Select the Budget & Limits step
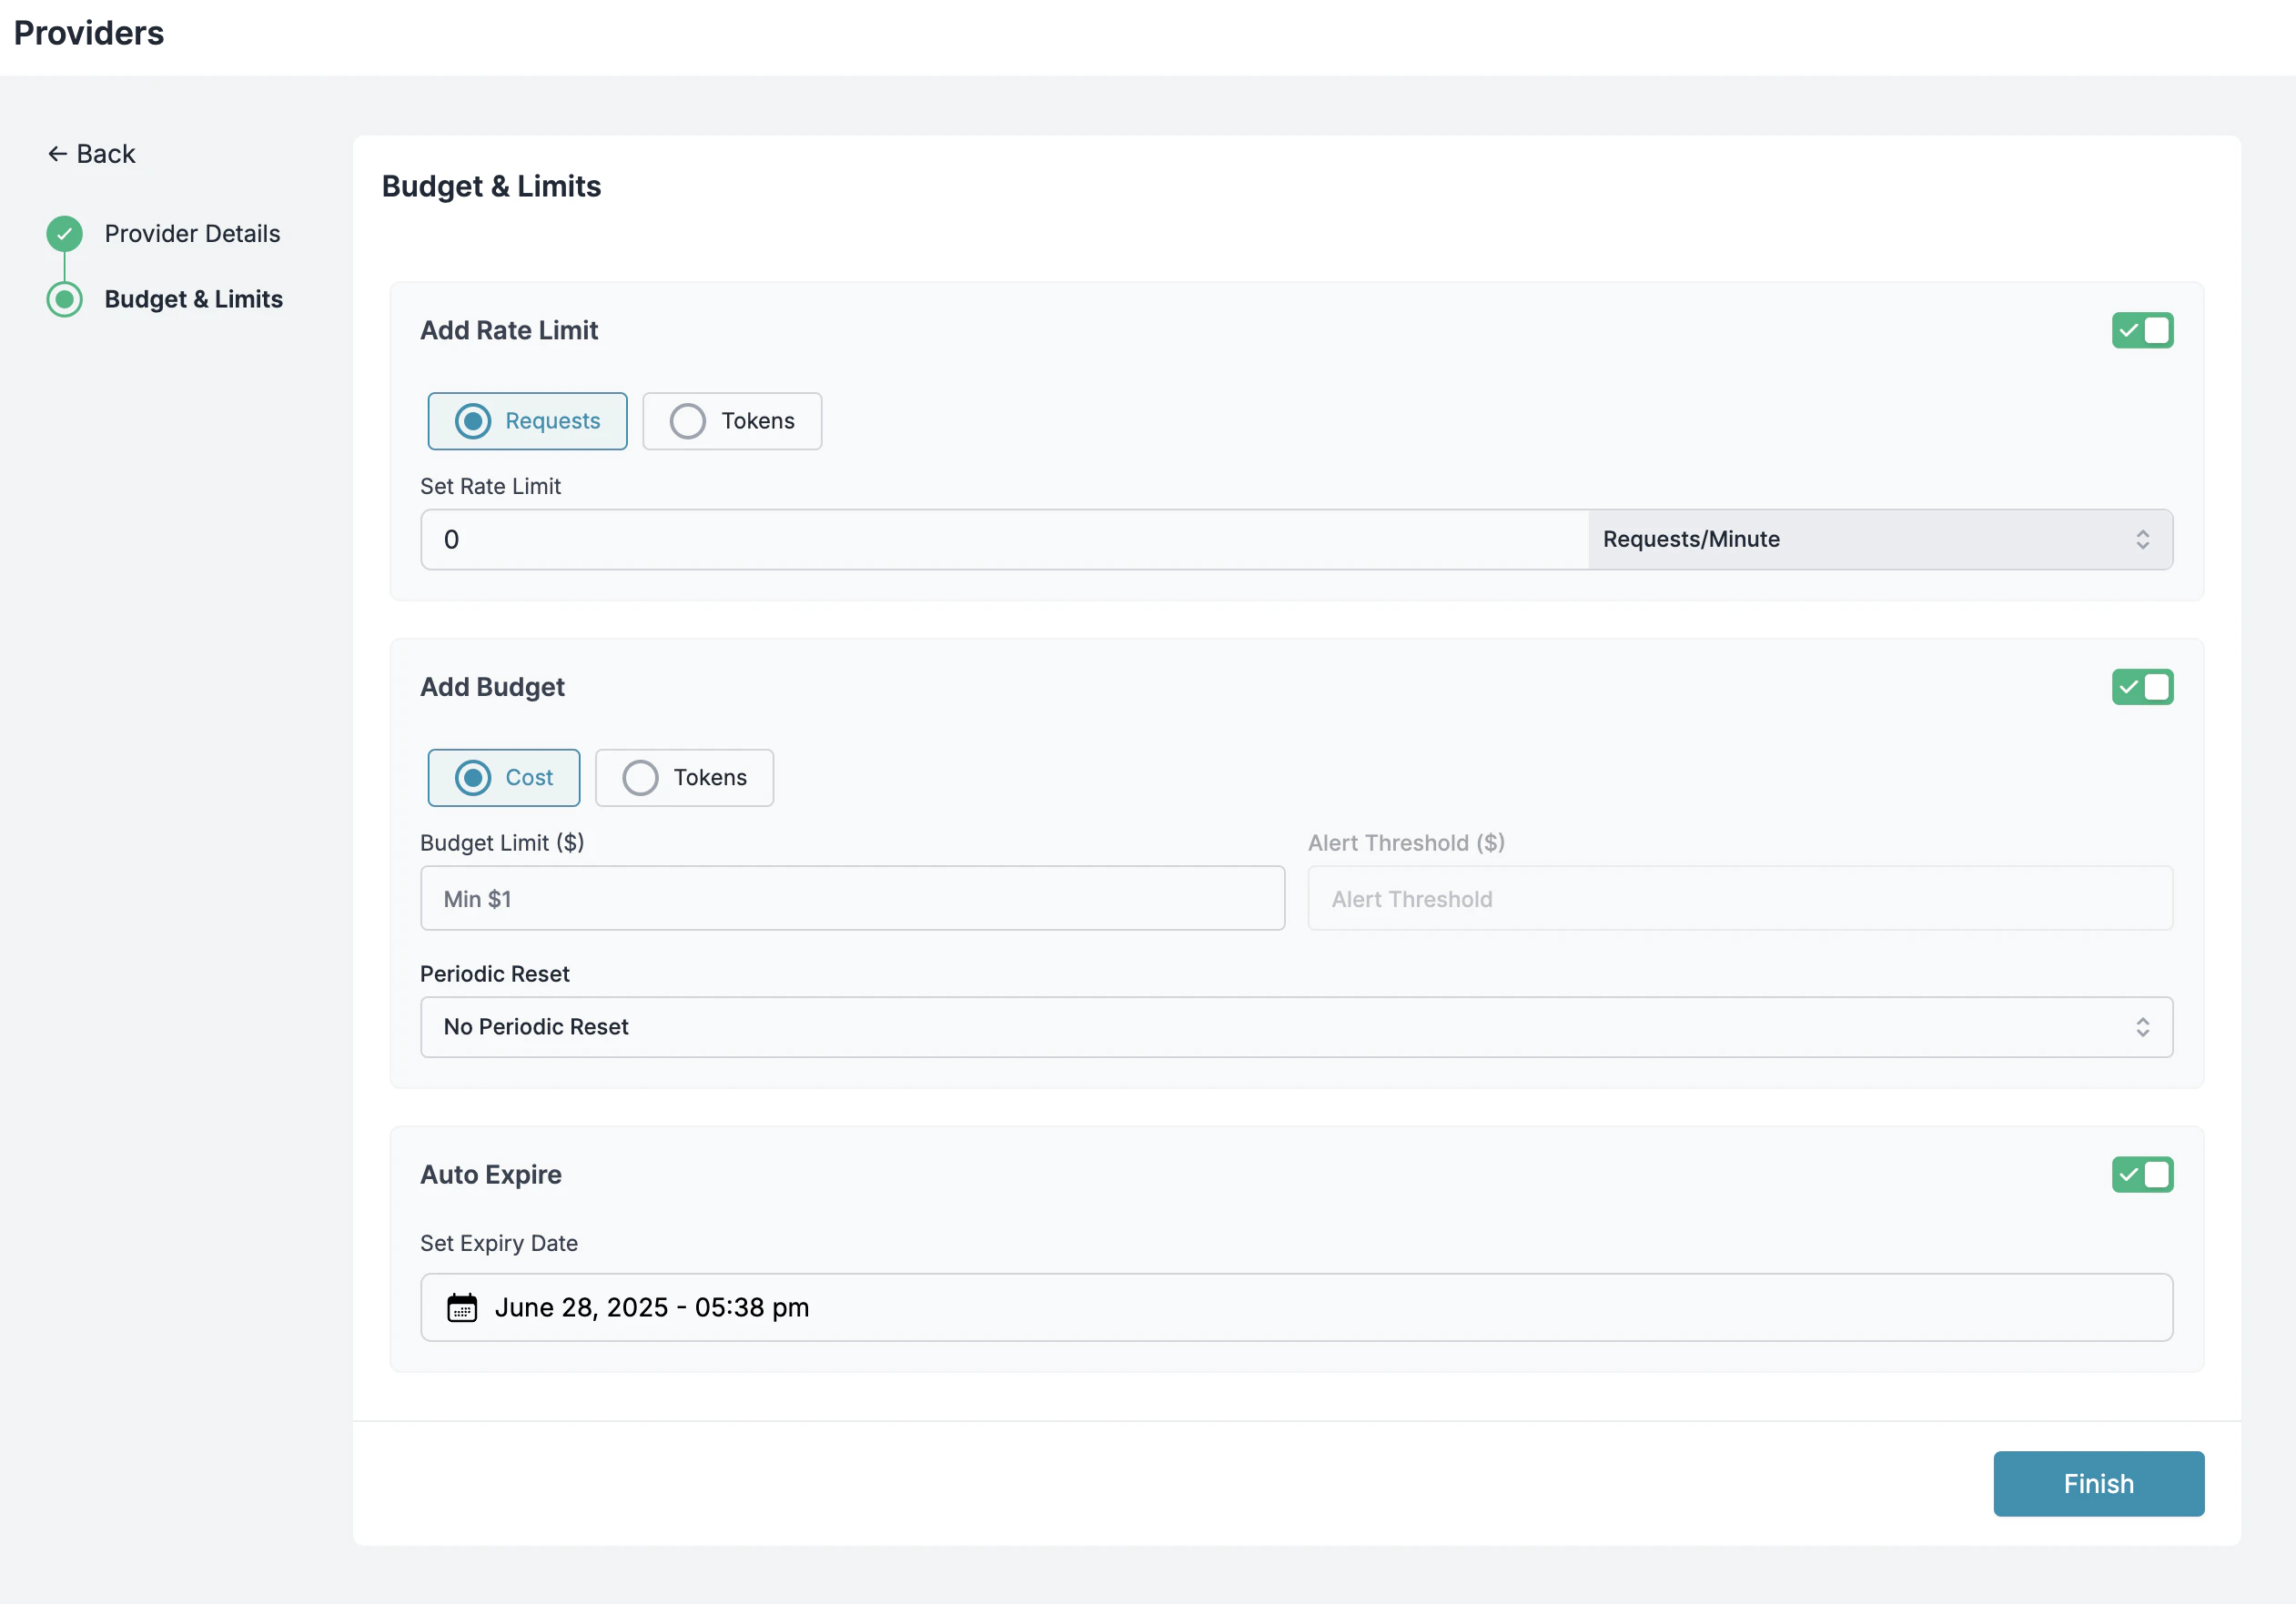This screenshot has height=1604, width=2296. click(193, 299)
